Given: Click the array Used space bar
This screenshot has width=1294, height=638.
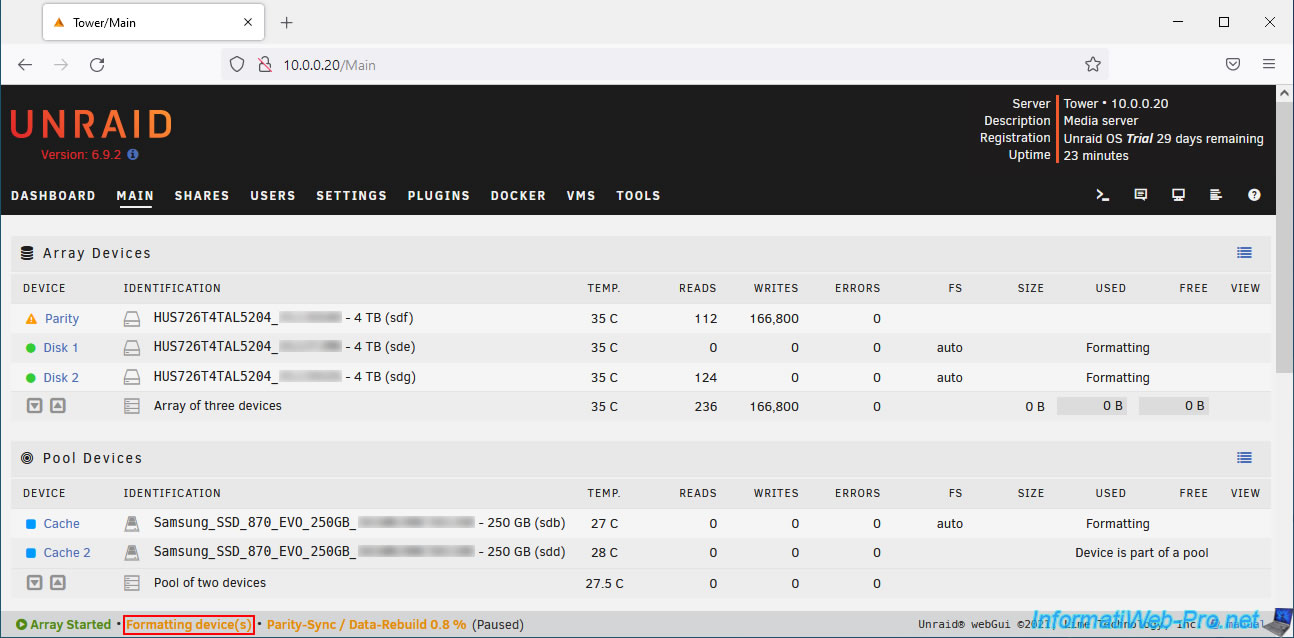Looking at the screenshot, I should pos(1091,406).
